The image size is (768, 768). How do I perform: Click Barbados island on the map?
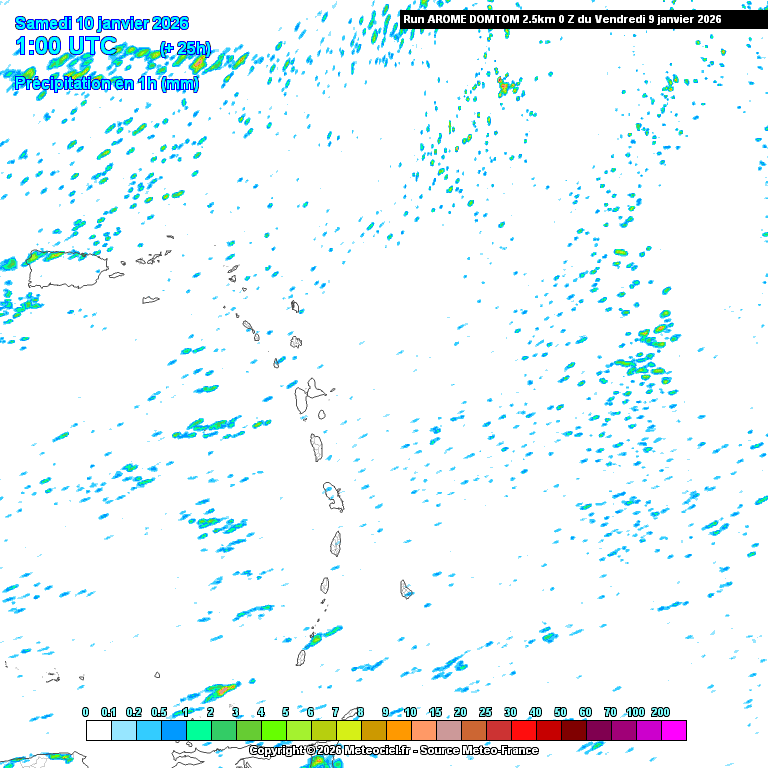[406, 590]
